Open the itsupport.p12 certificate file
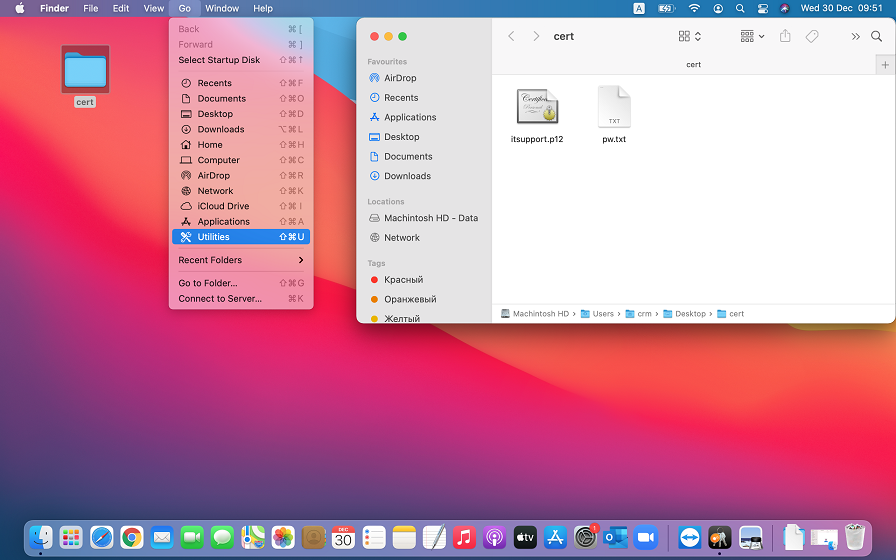Screen dimensions: 896x560 click(537, 107)
